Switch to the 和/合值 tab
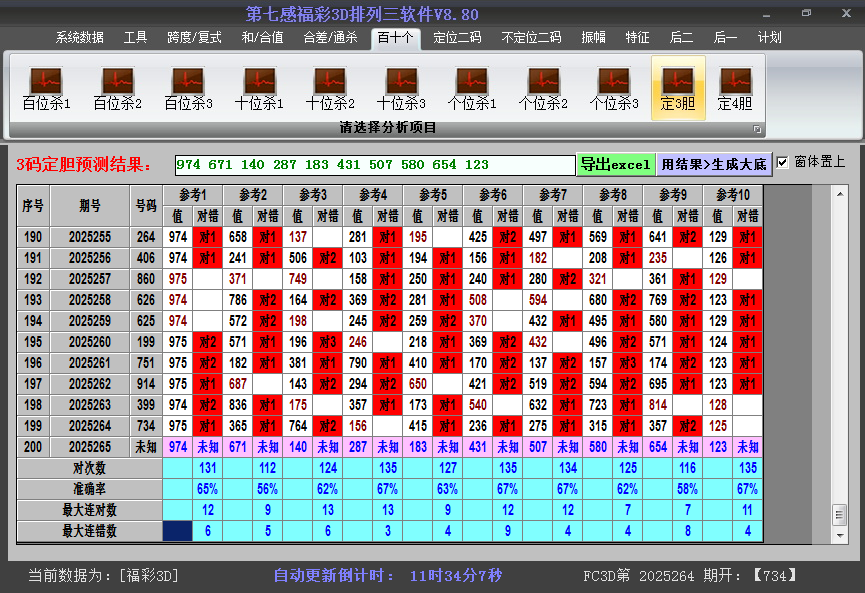 262,38
